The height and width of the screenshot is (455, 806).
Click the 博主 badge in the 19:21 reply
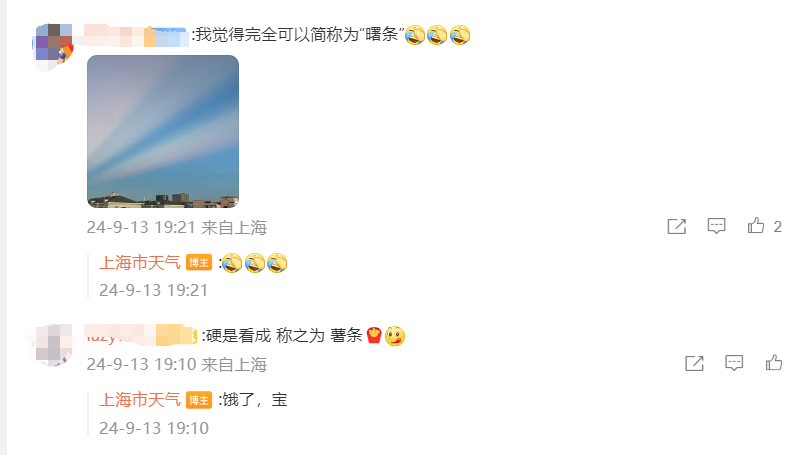tap(199, 263)
